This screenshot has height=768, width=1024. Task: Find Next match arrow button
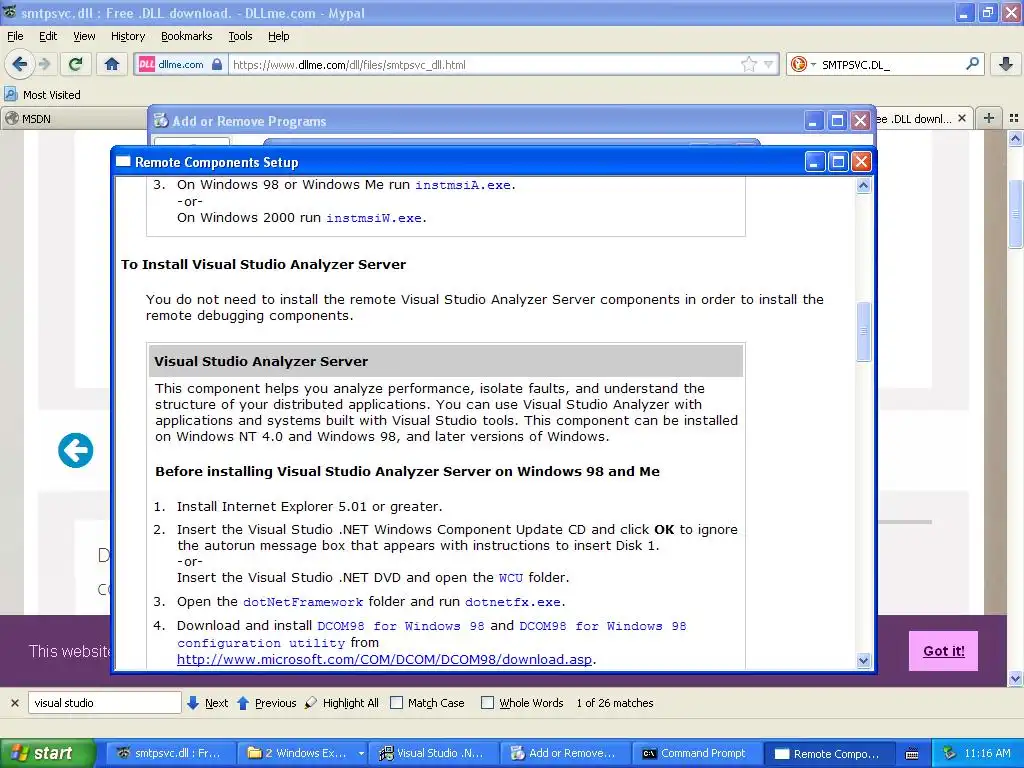[207, 703]
